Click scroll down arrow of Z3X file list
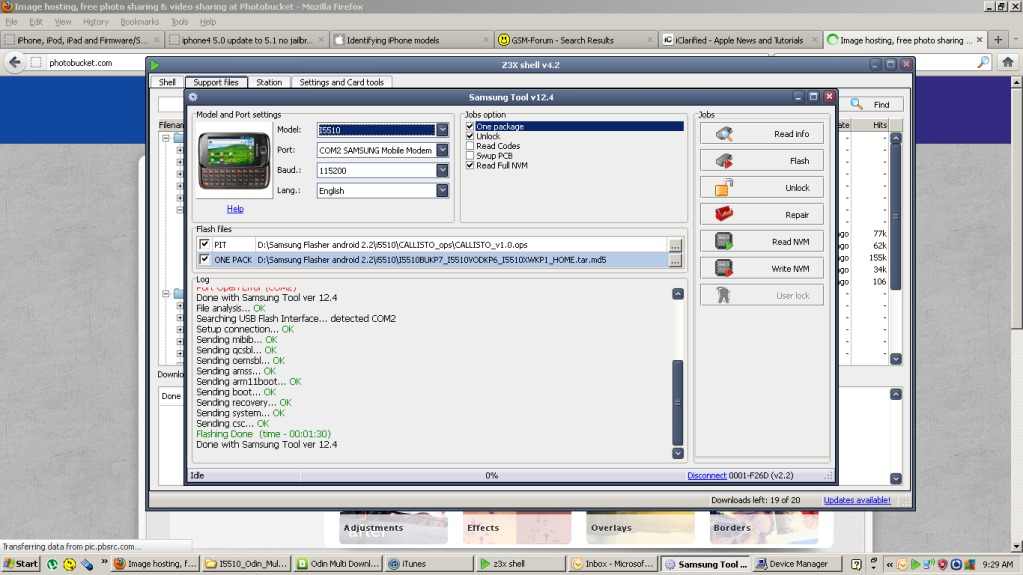The width and height of the screenshot is (1023, 575). [896, 359]
